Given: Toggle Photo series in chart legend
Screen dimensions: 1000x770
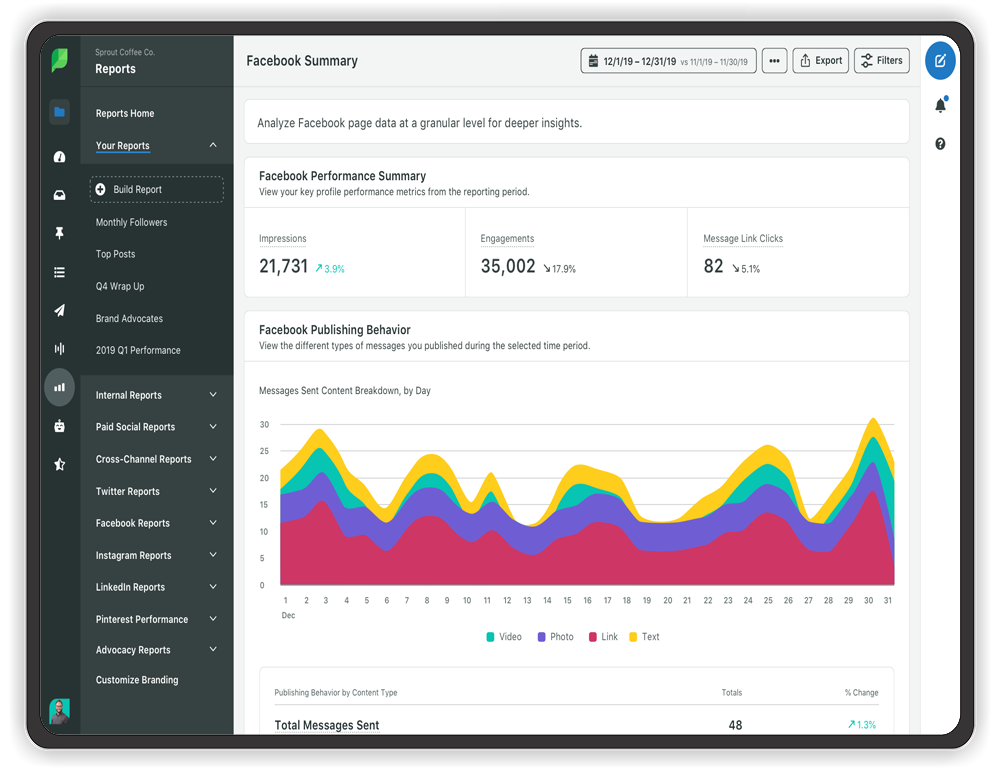Looking at the screenshot, I should [555, 637].
